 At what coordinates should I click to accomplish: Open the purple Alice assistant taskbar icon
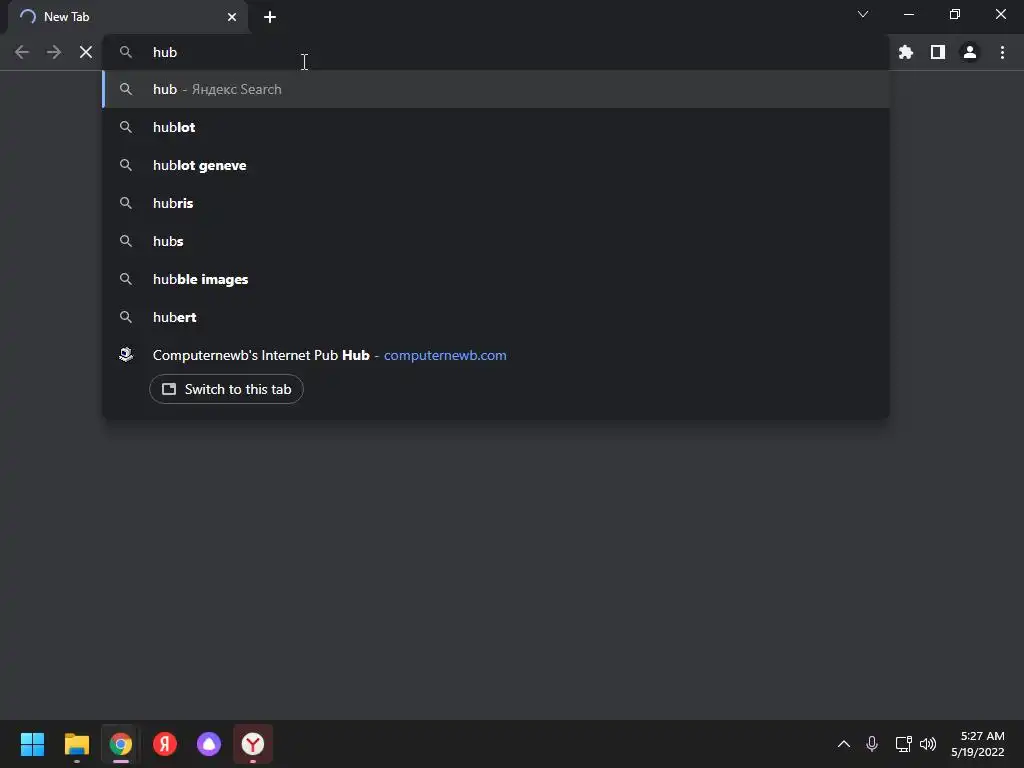click(209, 744)
